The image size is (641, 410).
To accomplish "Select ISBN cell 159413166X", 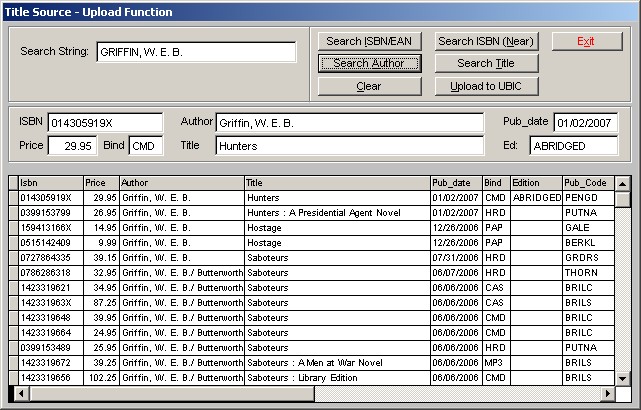I will pyautogui.click(x=51, y=228).
